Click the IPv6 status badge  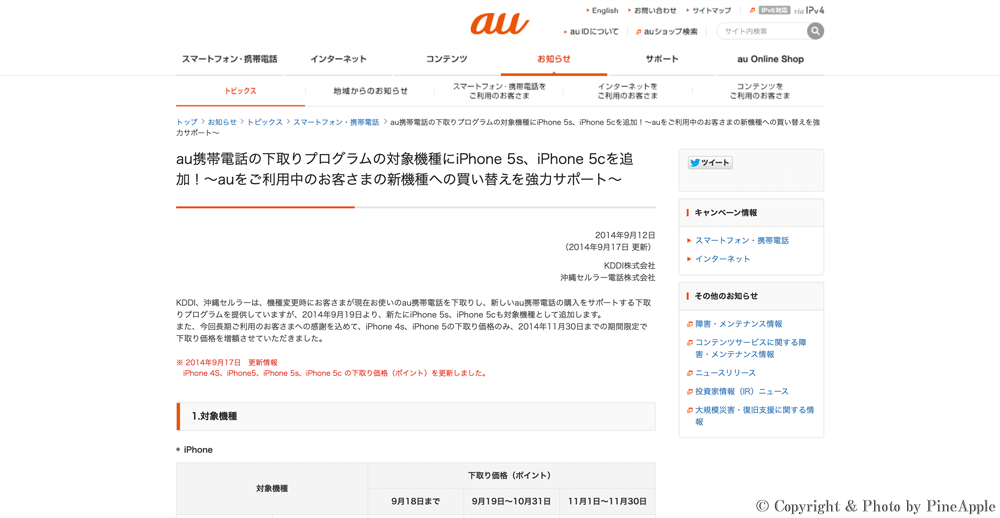click(x=774, y=10)
